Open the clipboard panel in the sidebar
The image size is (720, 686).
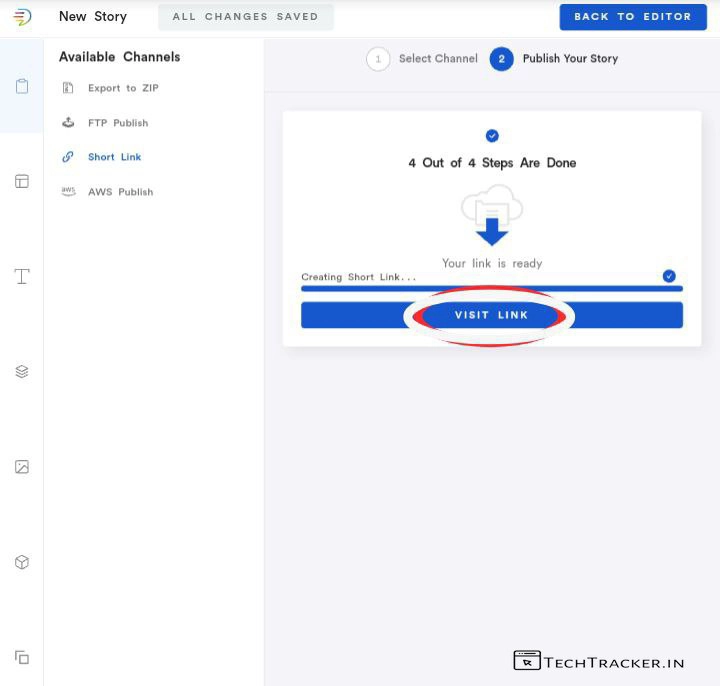[22, 86]
